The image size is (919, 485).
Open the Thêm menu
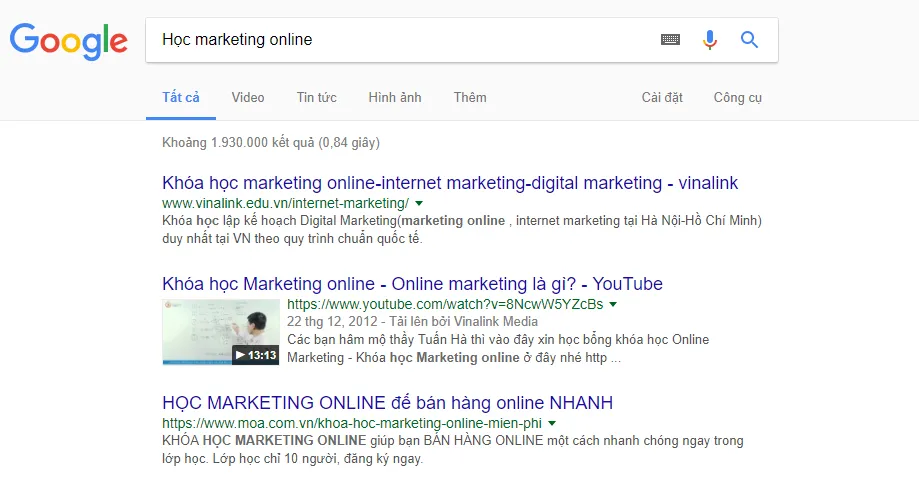click(470, 98)
